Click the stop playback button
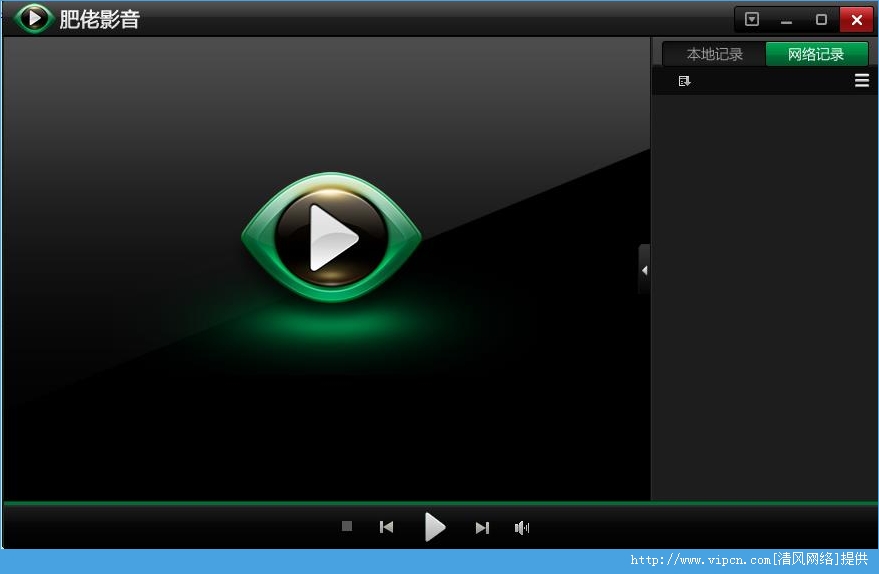 (347, 526)
